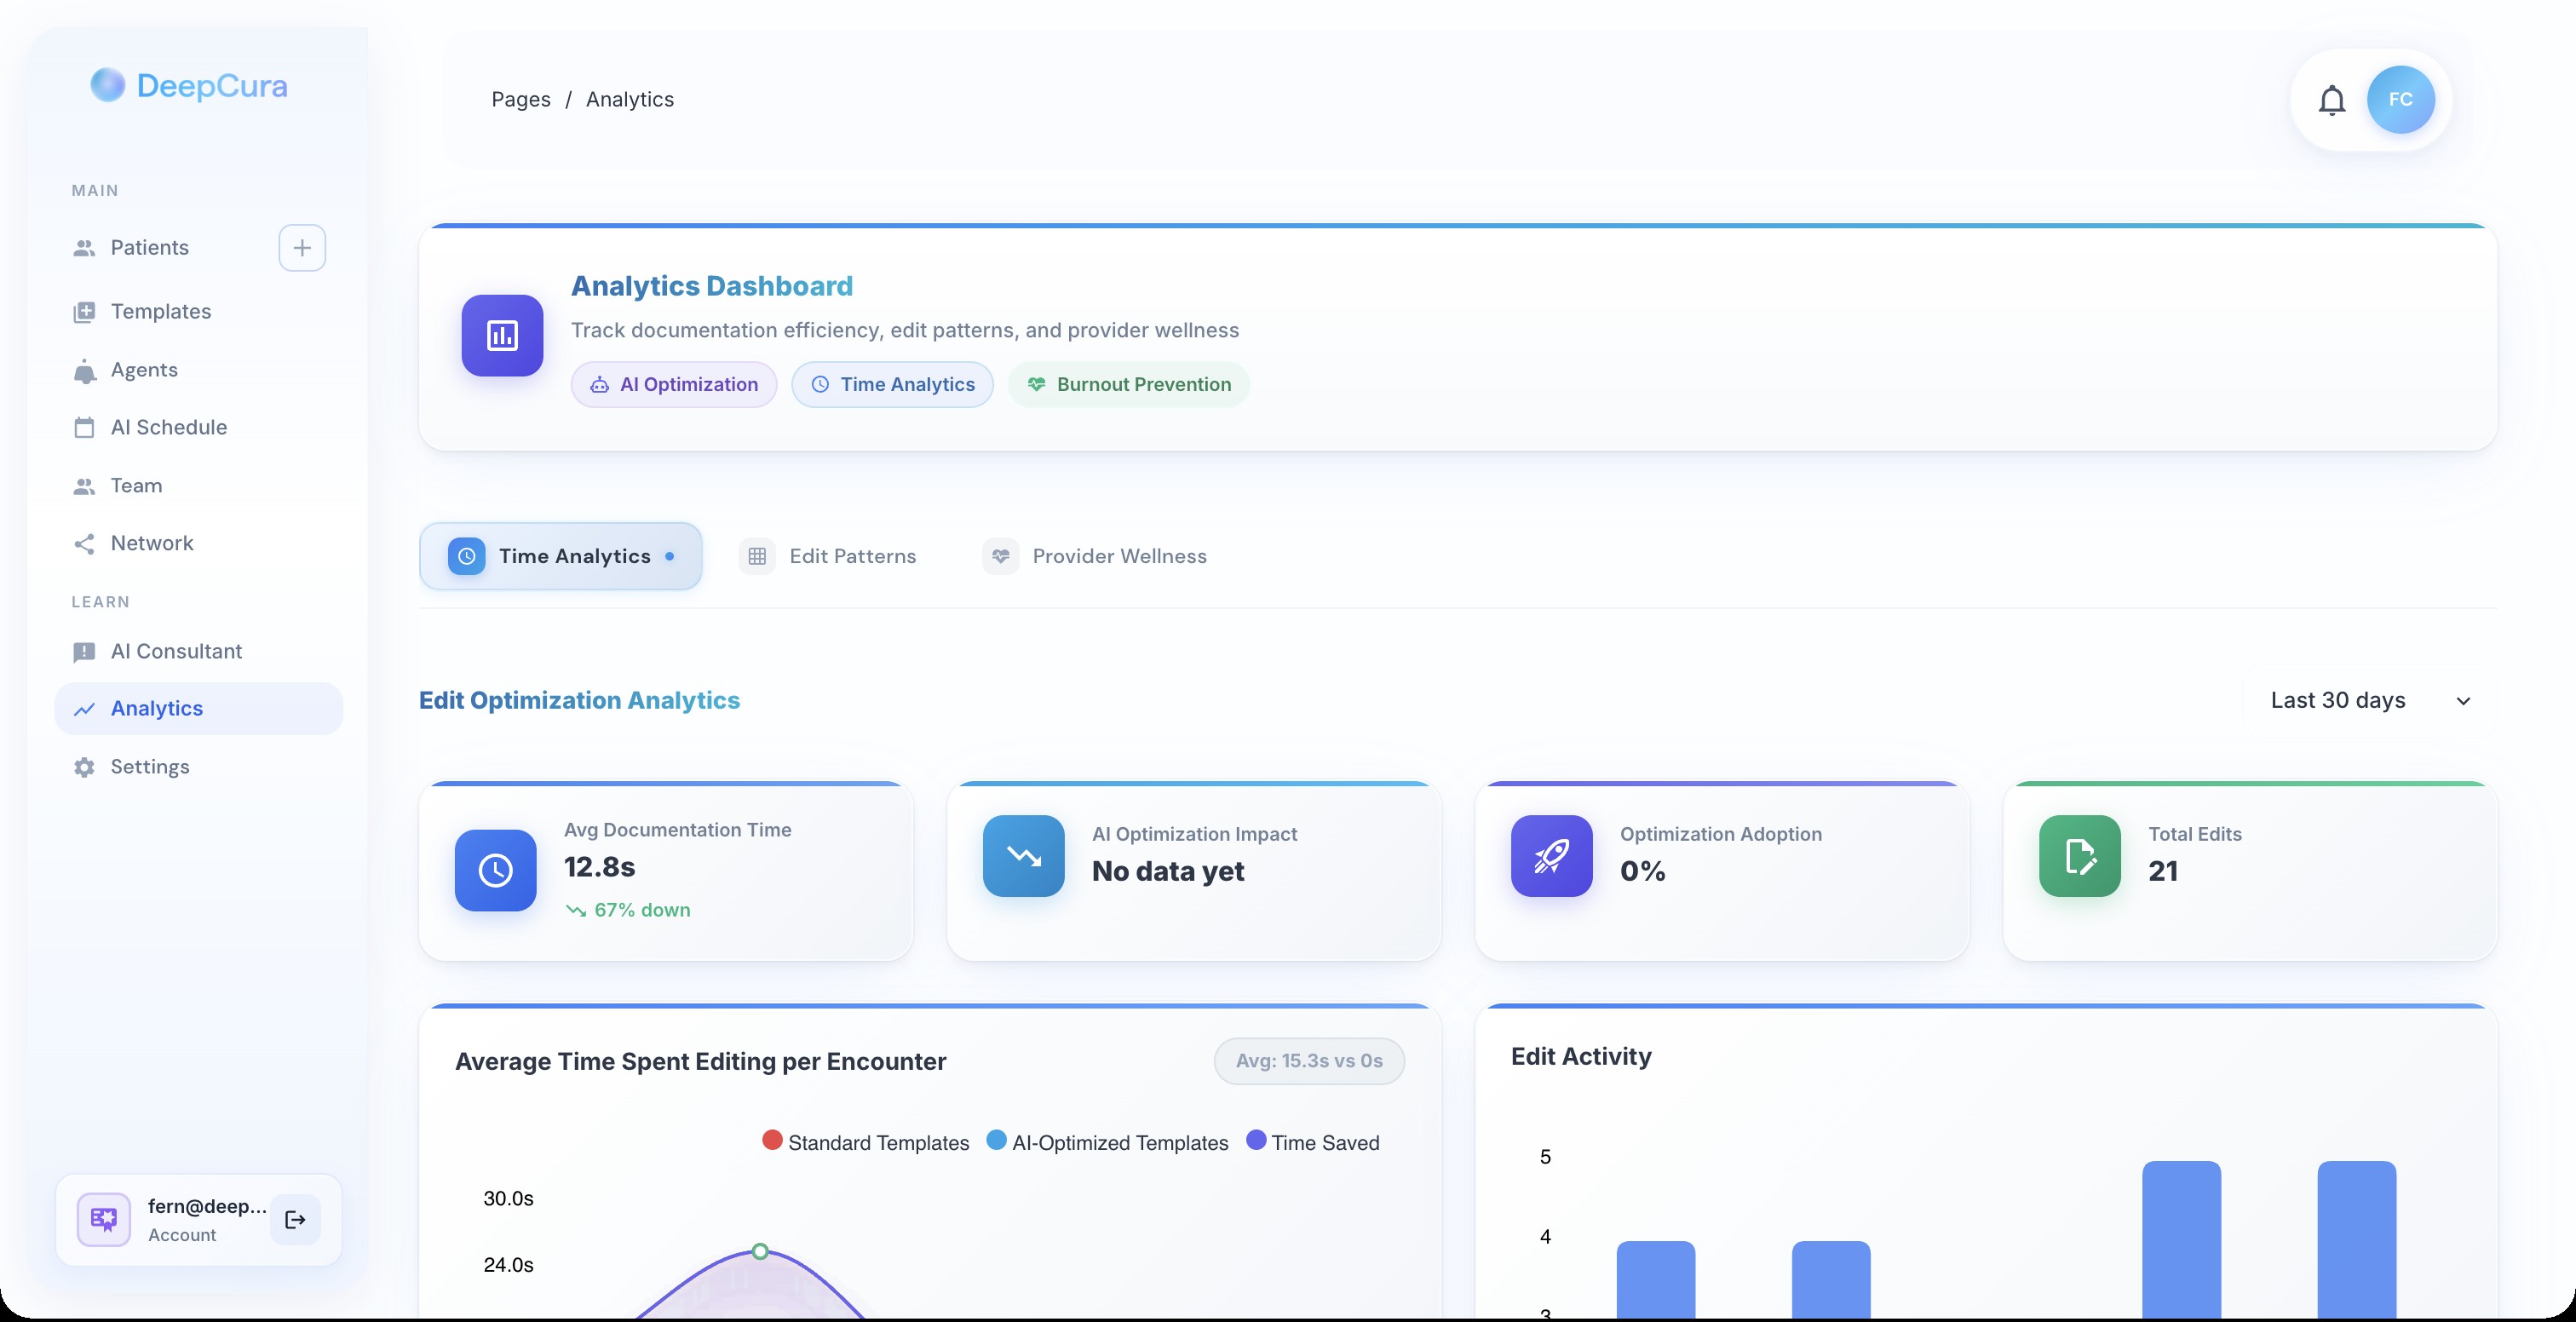The image size is (2576, 1322).
Task: Click the Avg: 15.3s vs 0s badge
Action: [1309, 1061]
